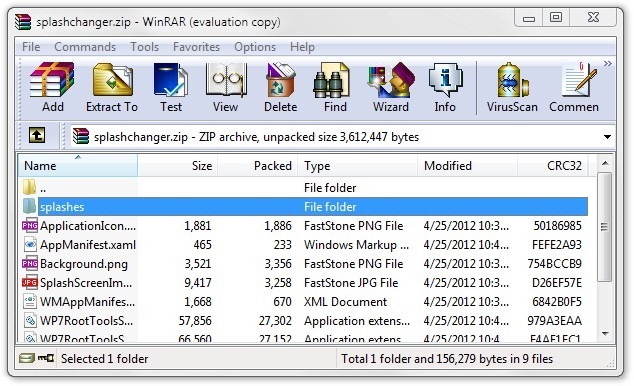
Task: Open the Help menu
Action: (x=302, y=47)
